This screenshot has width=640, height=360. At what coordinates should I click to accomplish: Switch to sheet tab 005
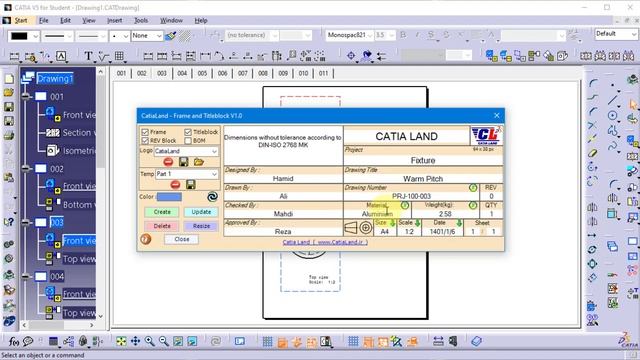pyautogui.click(x=202, y=73)
